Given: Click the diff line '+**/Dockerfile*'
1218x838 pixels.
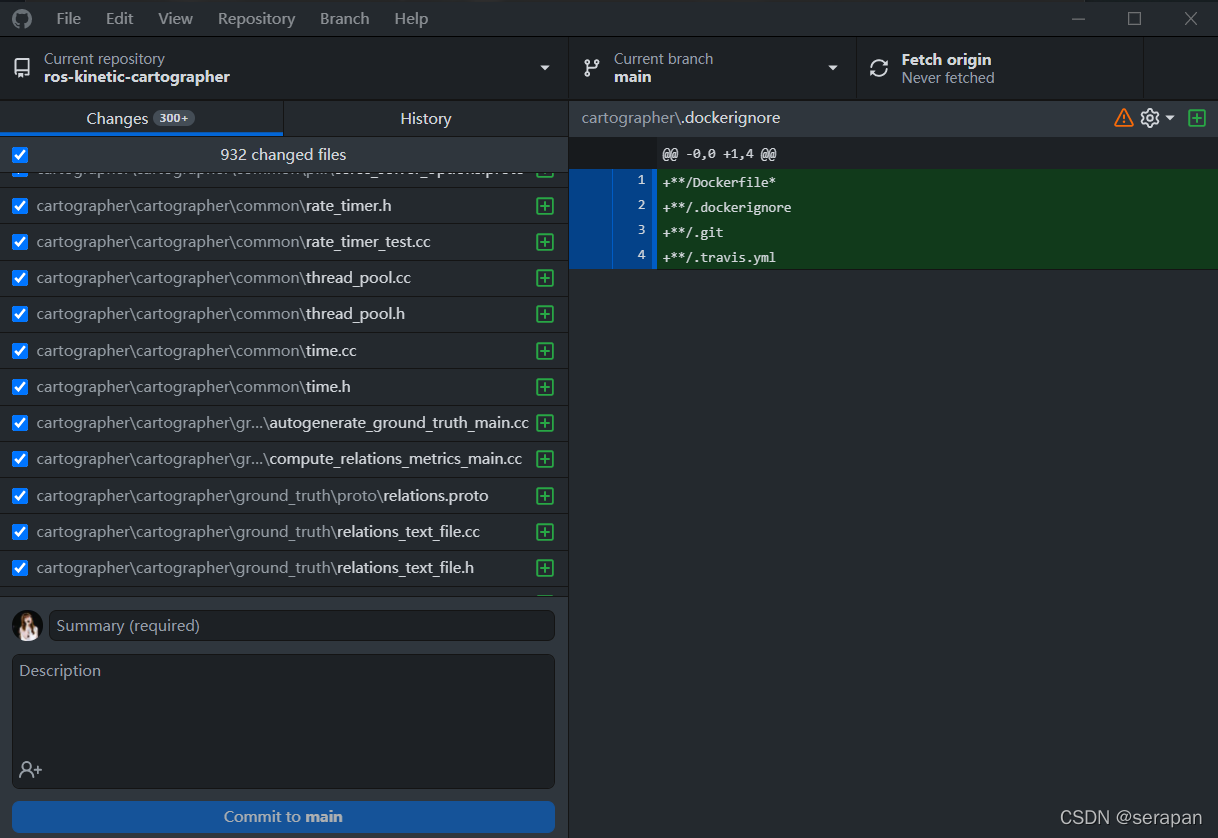Looking at the screenshot, I should (719, 182).
